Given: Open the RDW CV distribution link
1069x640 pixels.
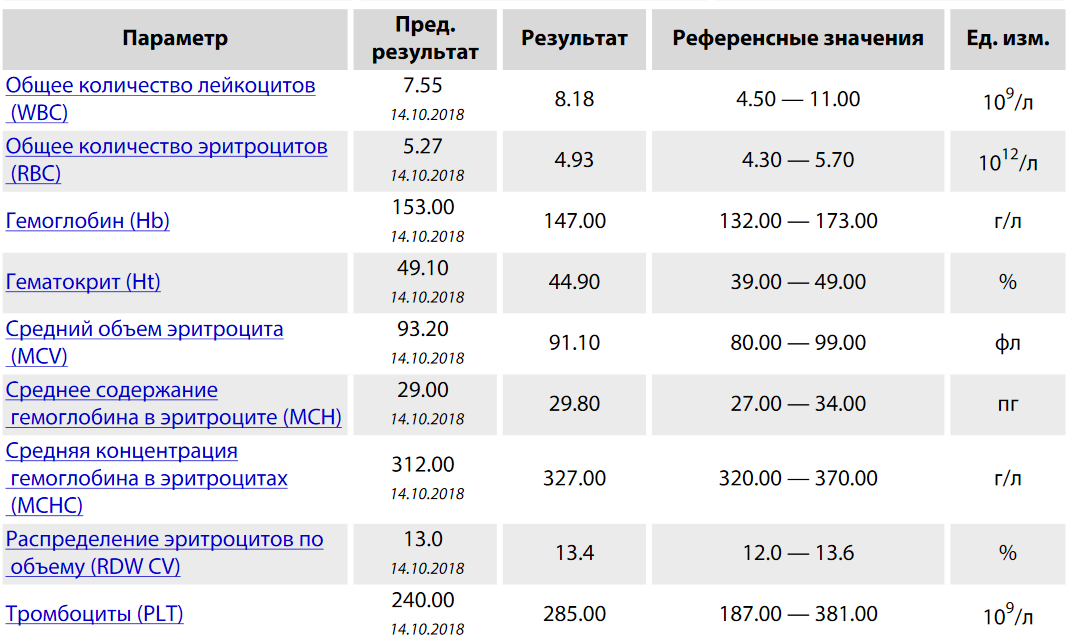Looking at the screenshot, I should [164, 540].
